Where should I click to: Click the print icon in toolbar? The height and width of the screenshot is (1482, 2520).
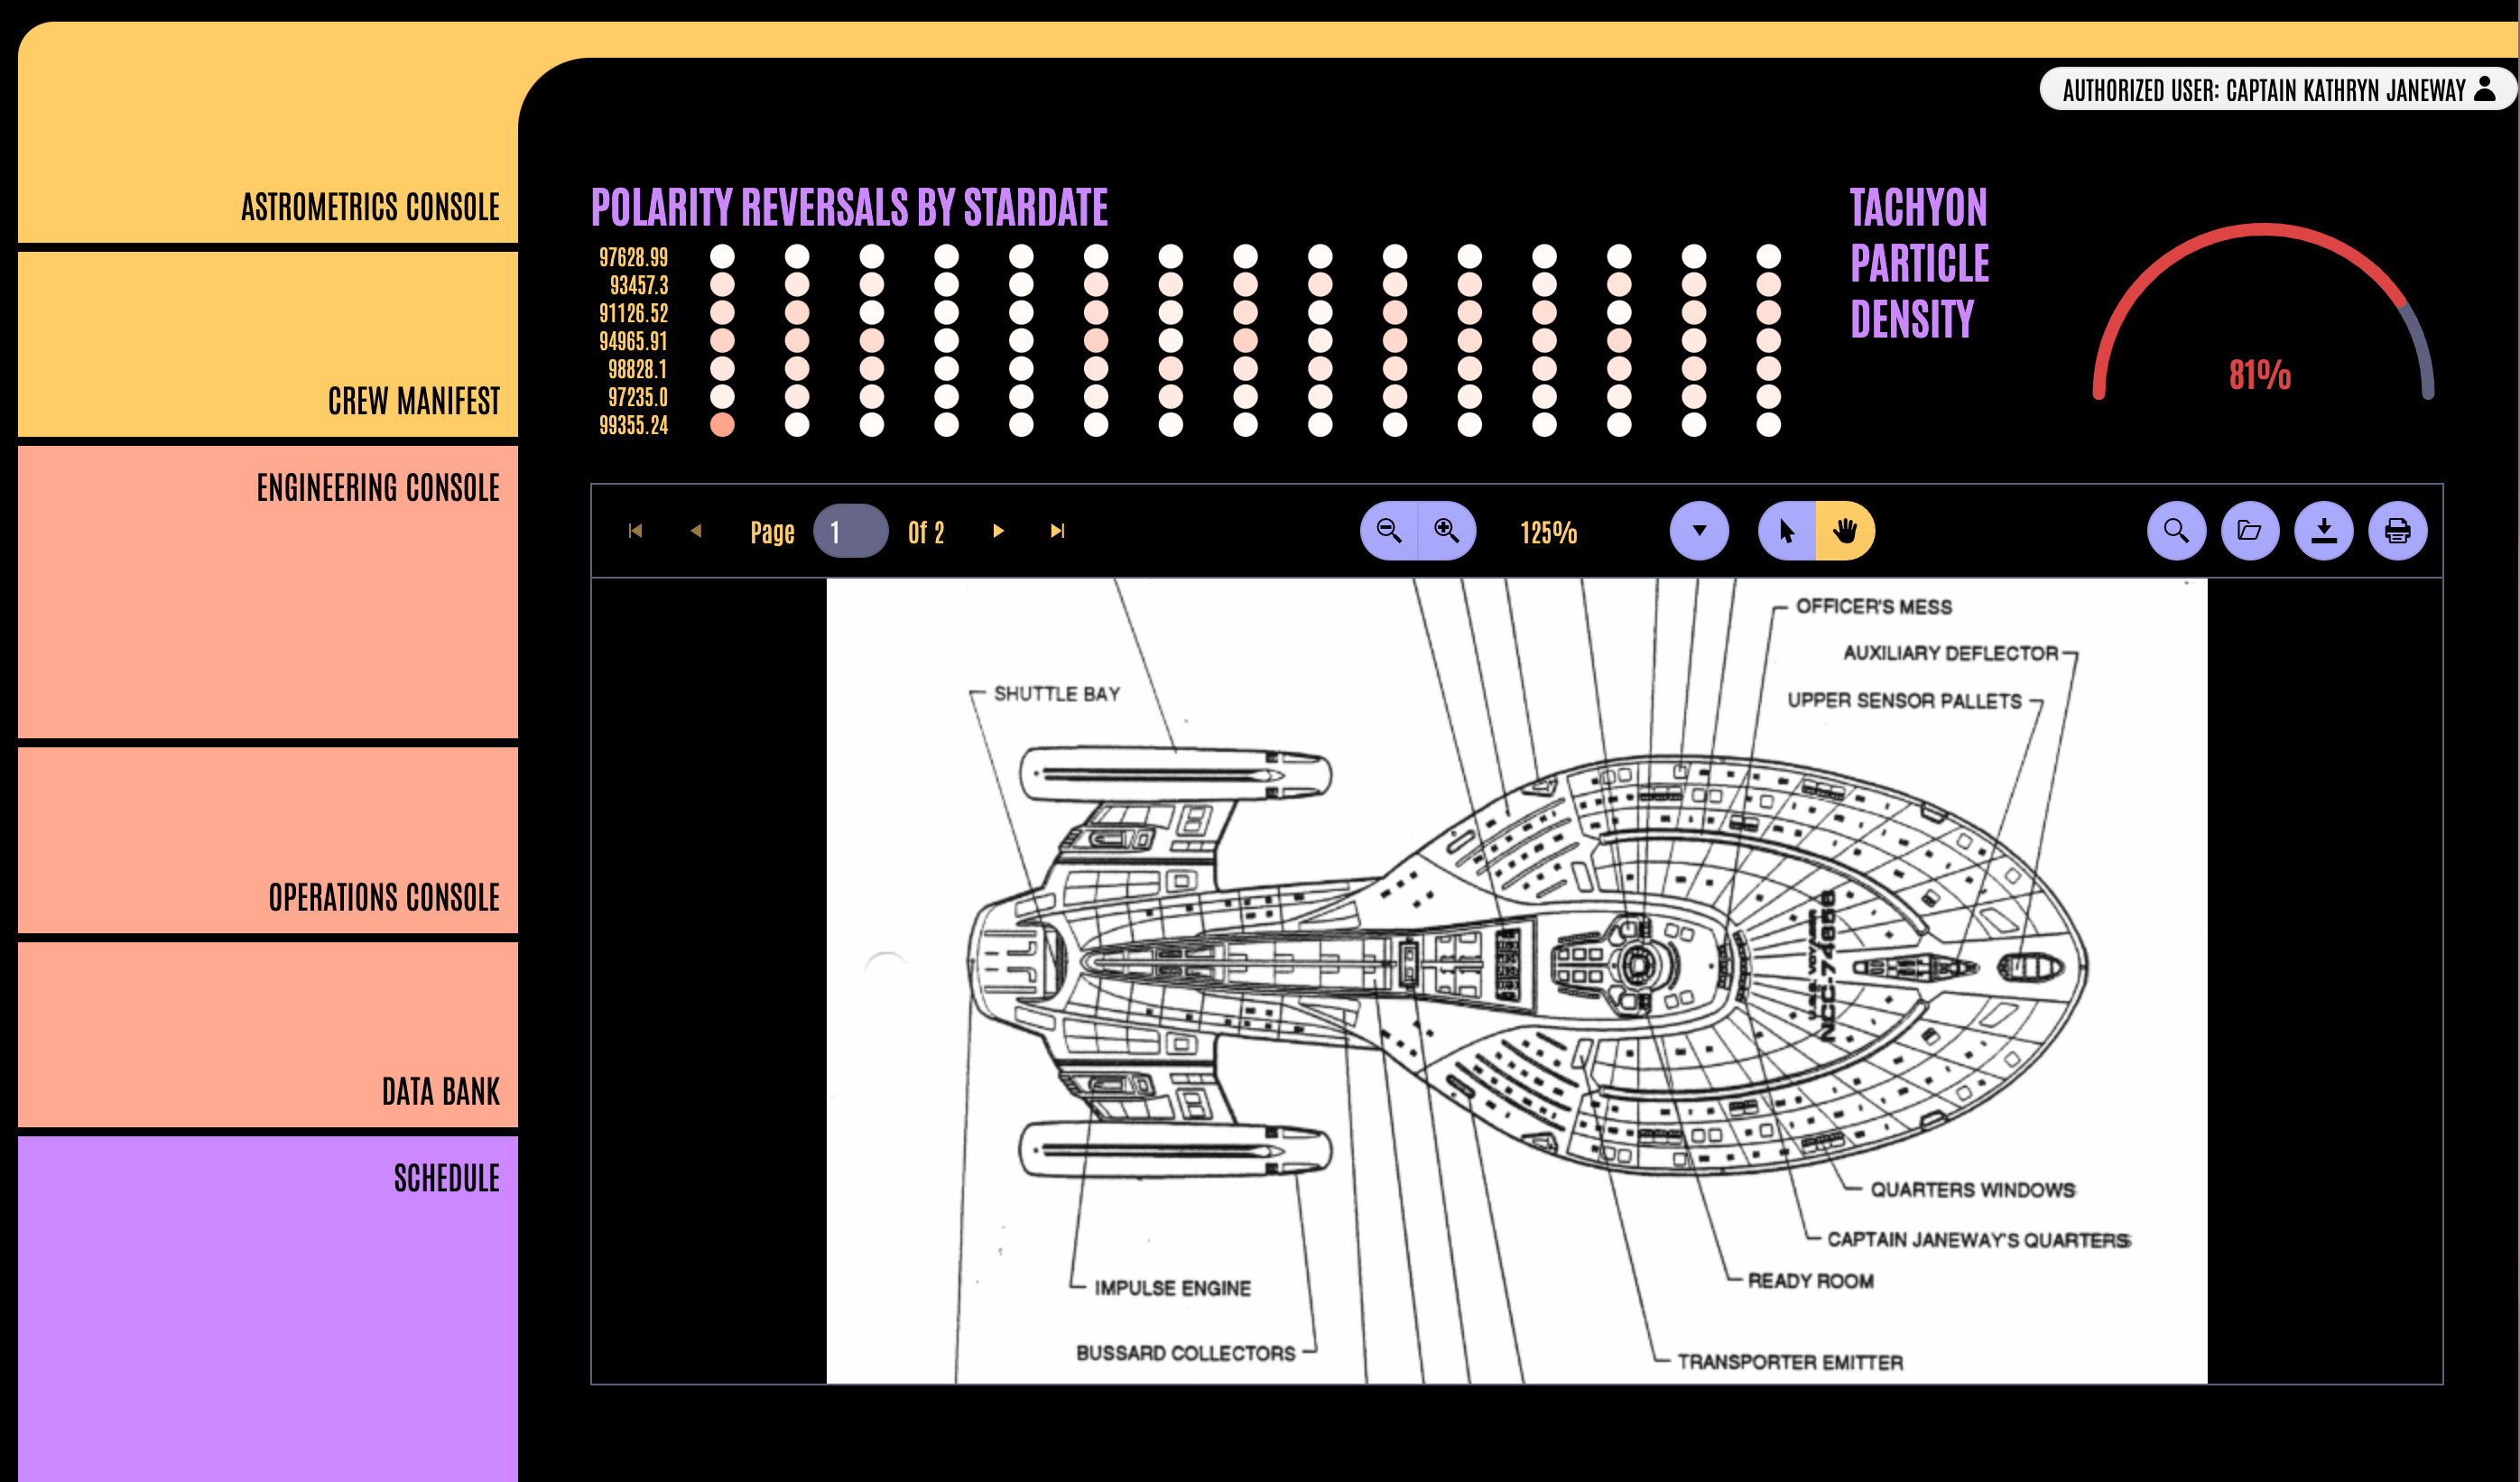tap(2398, 531)
